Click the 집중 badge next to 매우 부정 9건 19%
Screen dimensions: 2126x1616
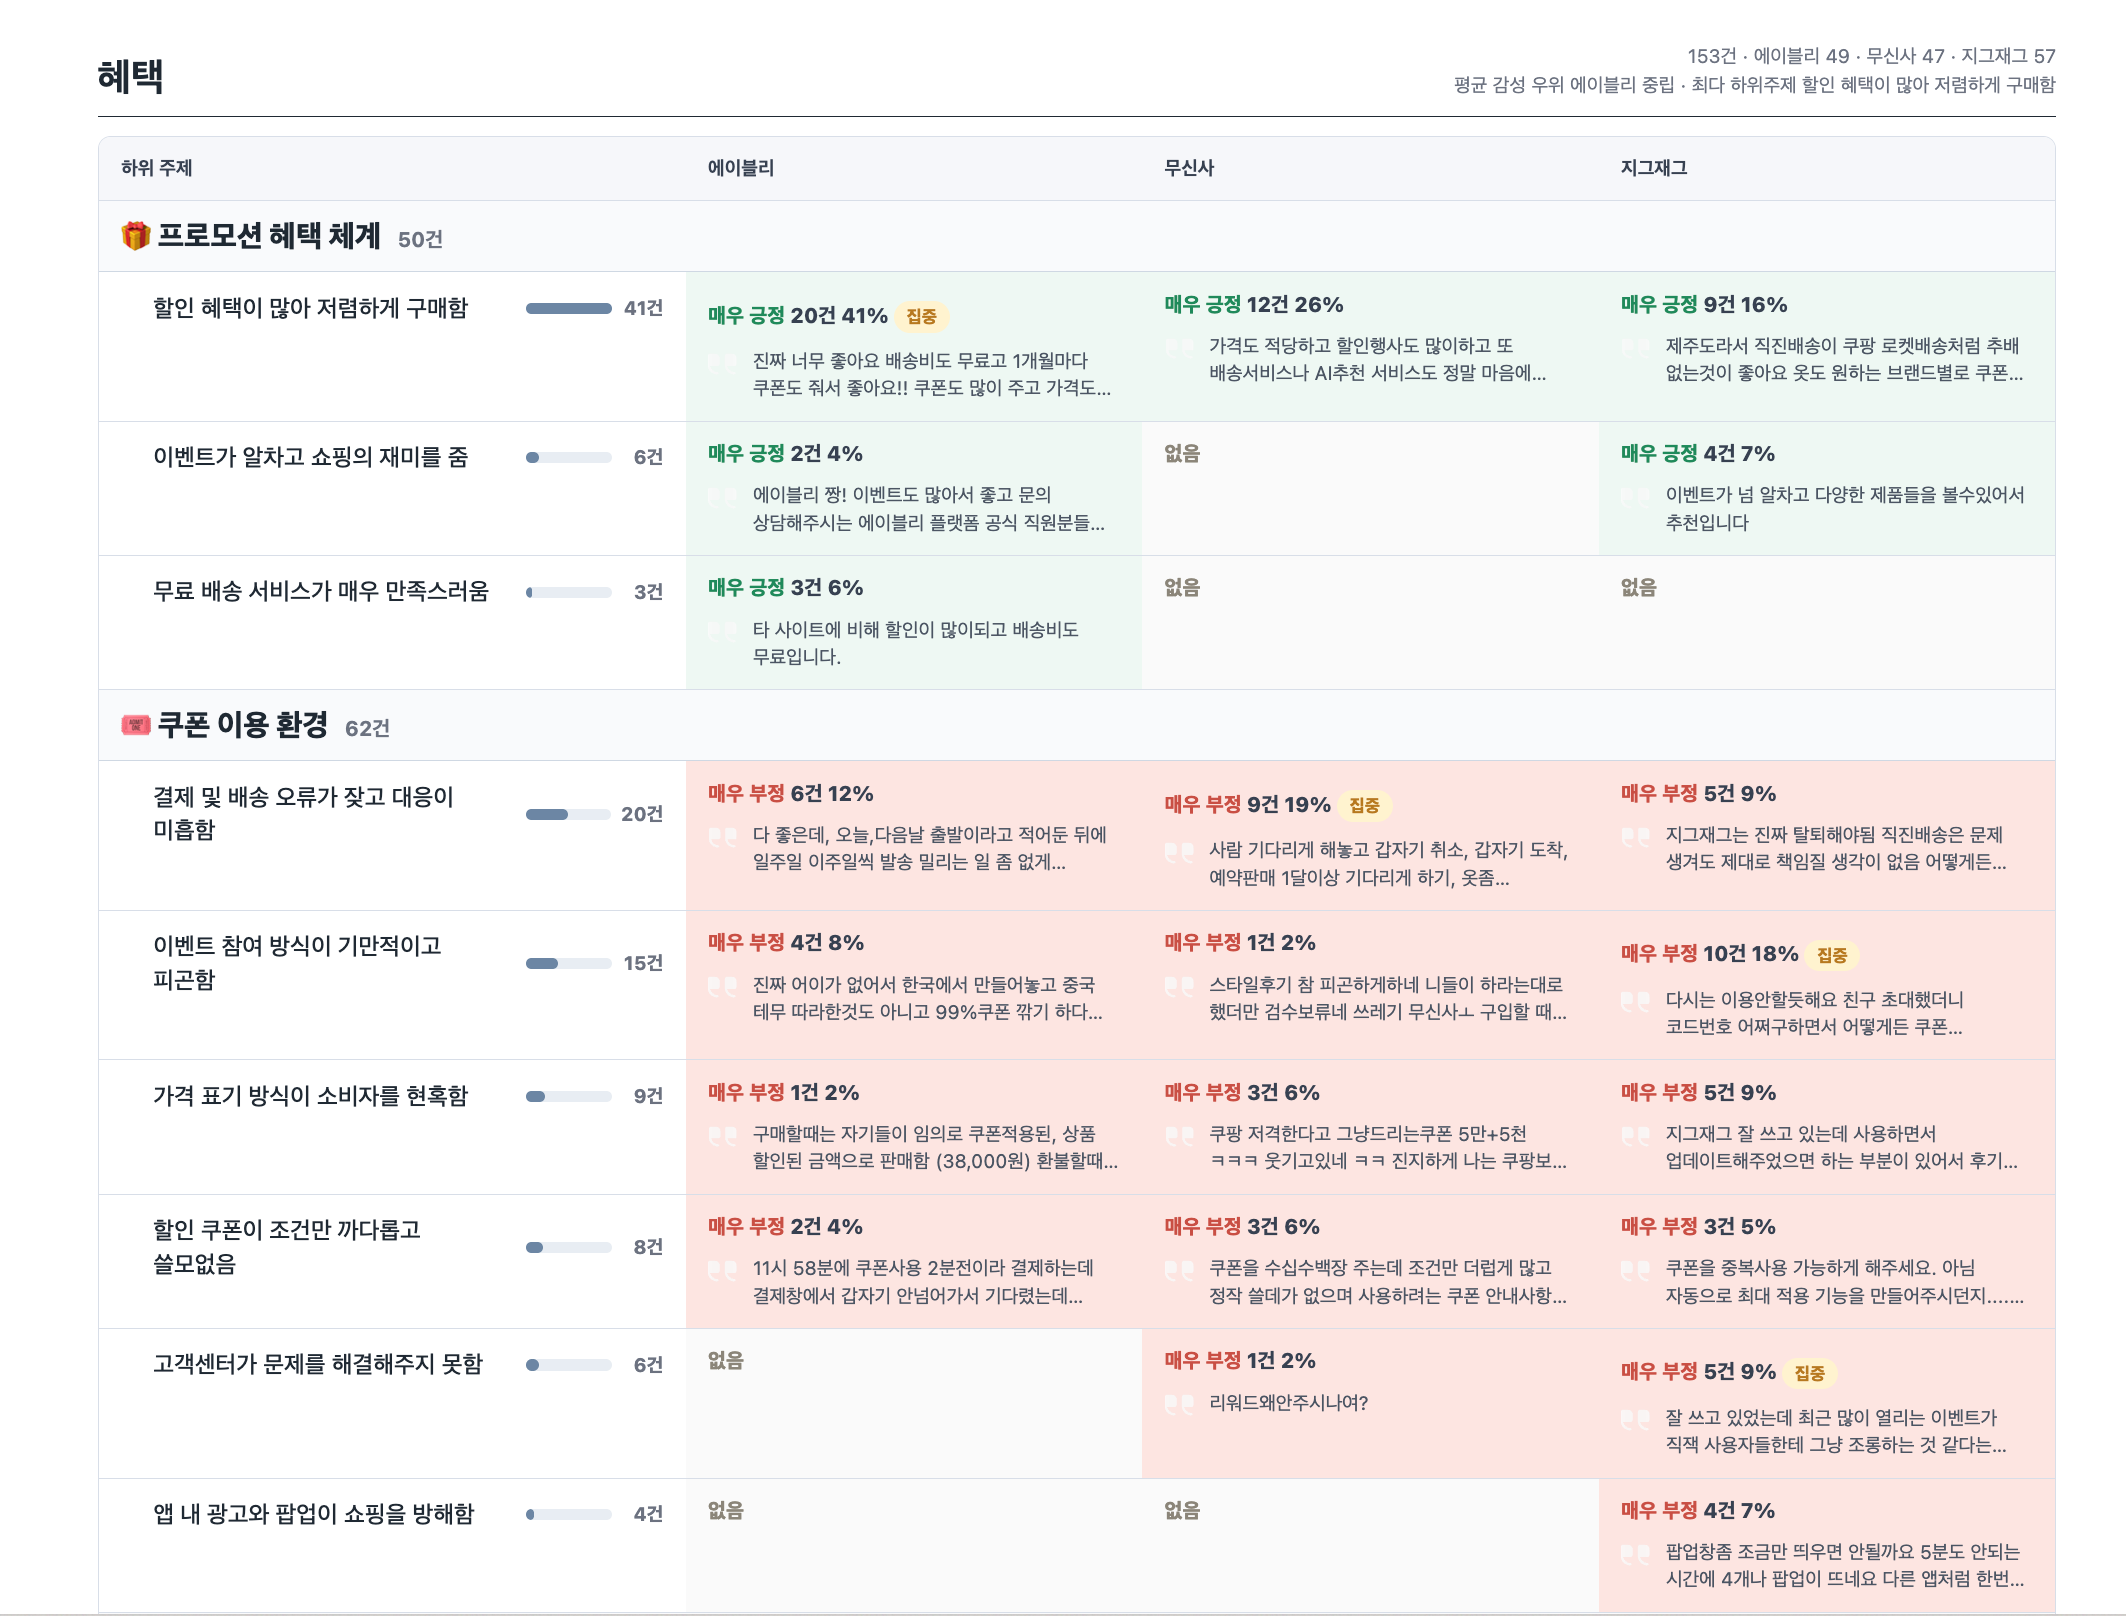(1364, 805)
